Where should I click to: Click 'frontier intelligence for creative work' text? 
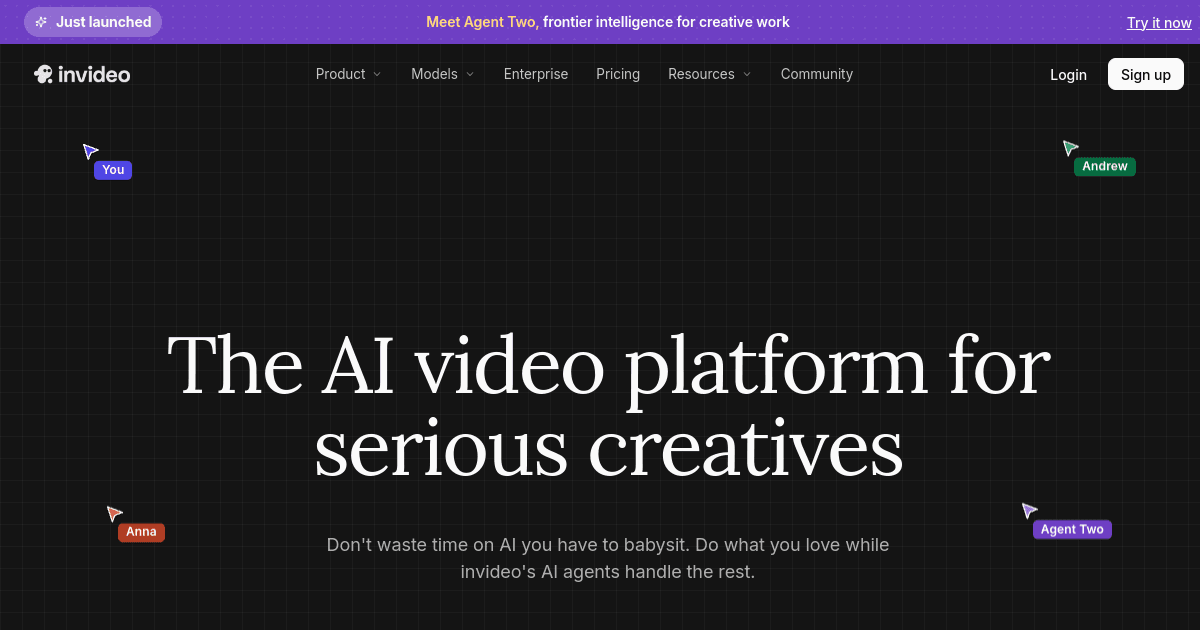point(666,22)
